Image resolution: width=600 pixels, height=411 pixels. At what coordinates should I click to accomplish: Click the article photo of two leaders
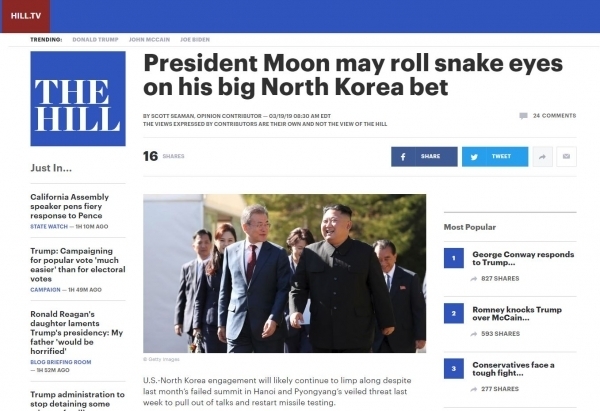tap(284, 273)
